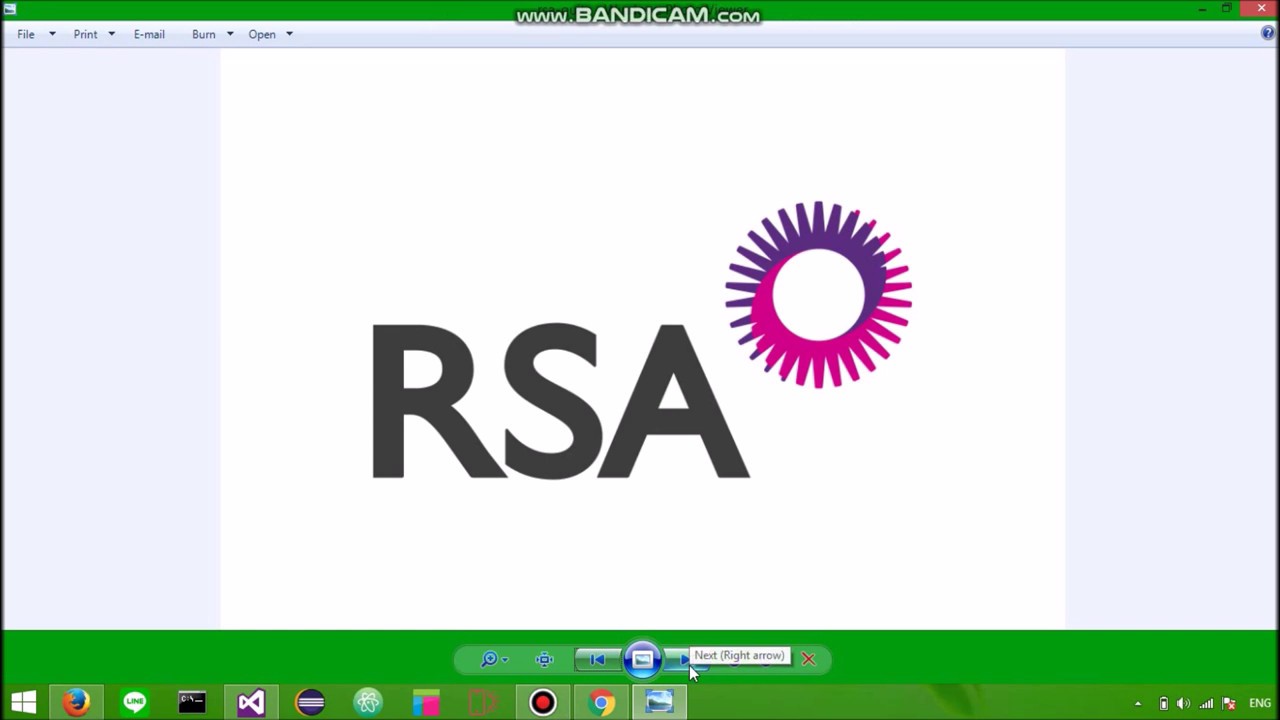Click the battery tray icon
Screen dimensions: 1280x720
pyautogui.click(x=1163, y=704)
